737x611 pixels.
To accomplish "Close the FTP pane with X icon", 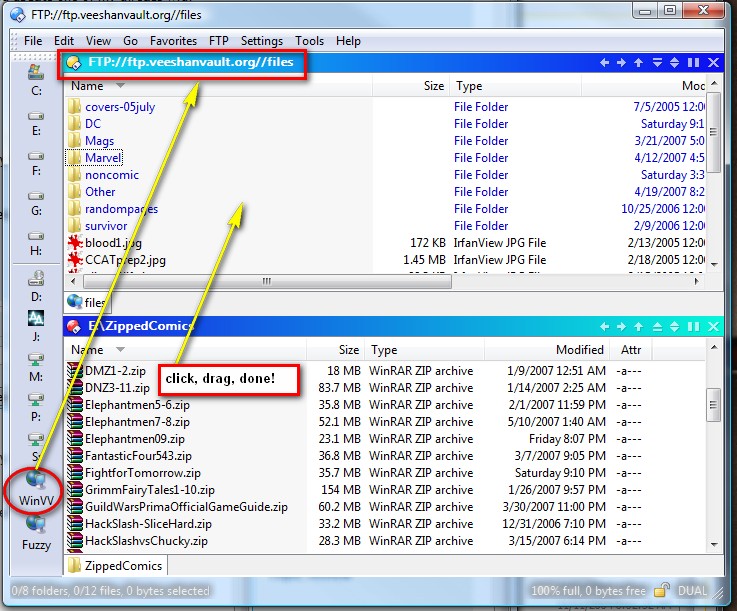I will [x=713, y=63].
